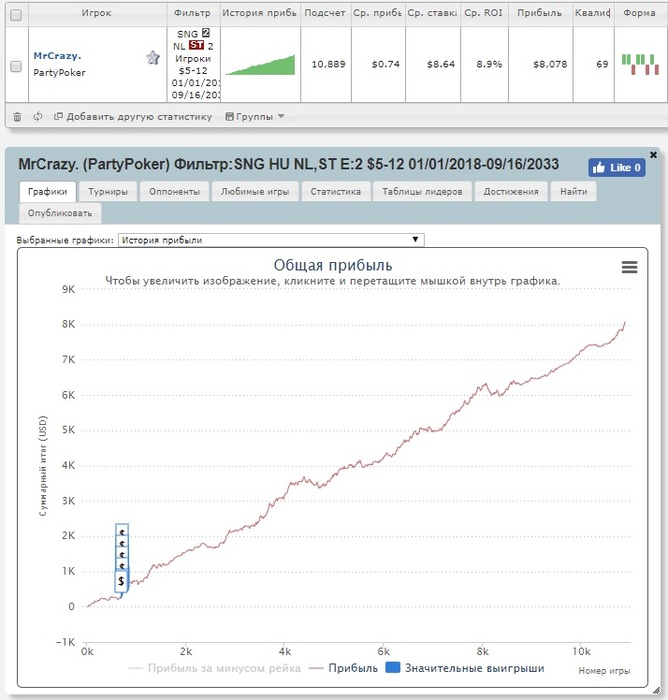Click the blue Значительные выигрыши legend swatch
The width and height of the screenshot is (668, 700).
coord(392,668)
